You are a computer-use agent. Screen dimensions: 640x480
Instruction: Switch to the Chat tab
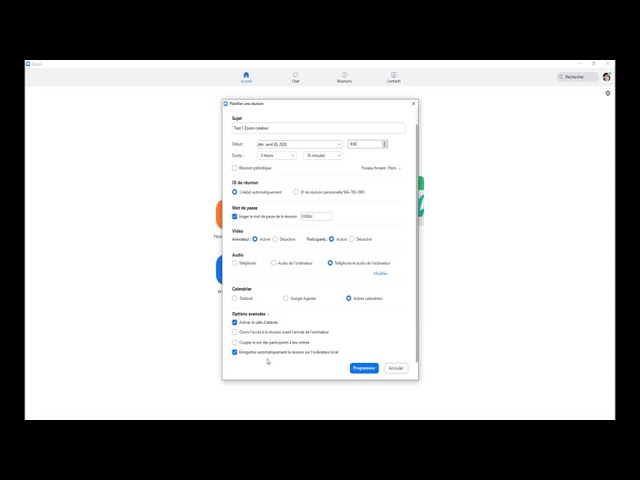(x=295, y=78)
